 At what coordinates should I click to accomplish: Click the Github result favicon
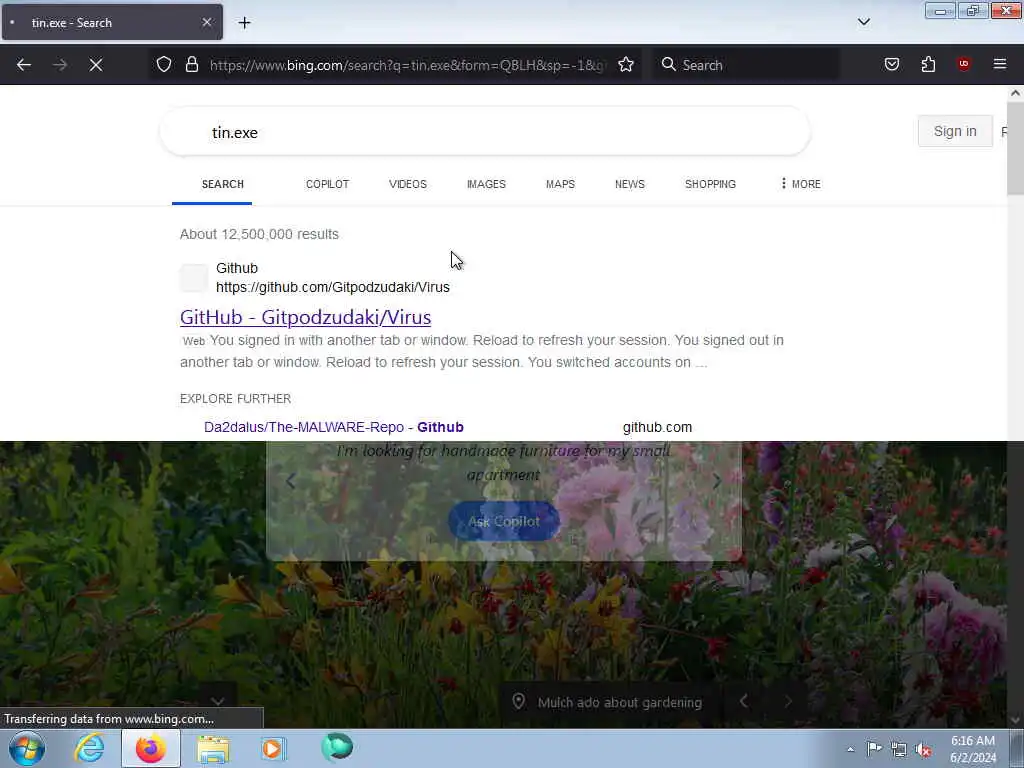click(193, 278)
